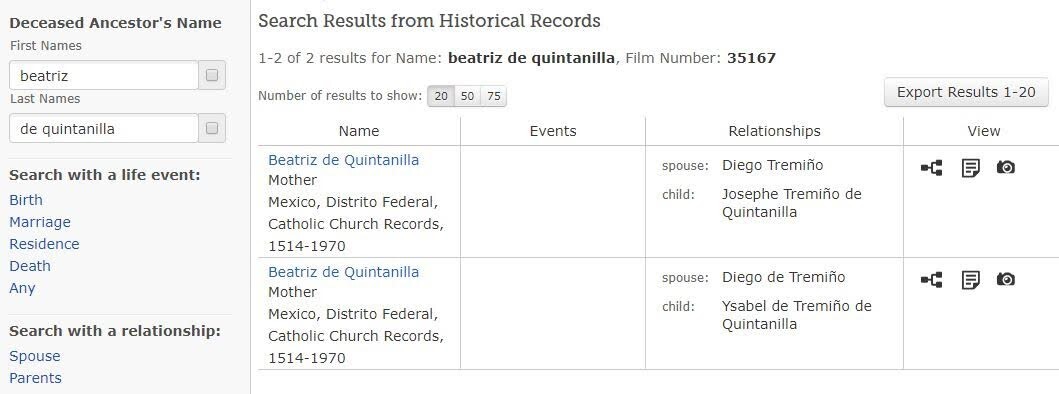The height and width of the screenshot is (394, 1059).
Task: Show 20 results per page
Action: point(441,96)
